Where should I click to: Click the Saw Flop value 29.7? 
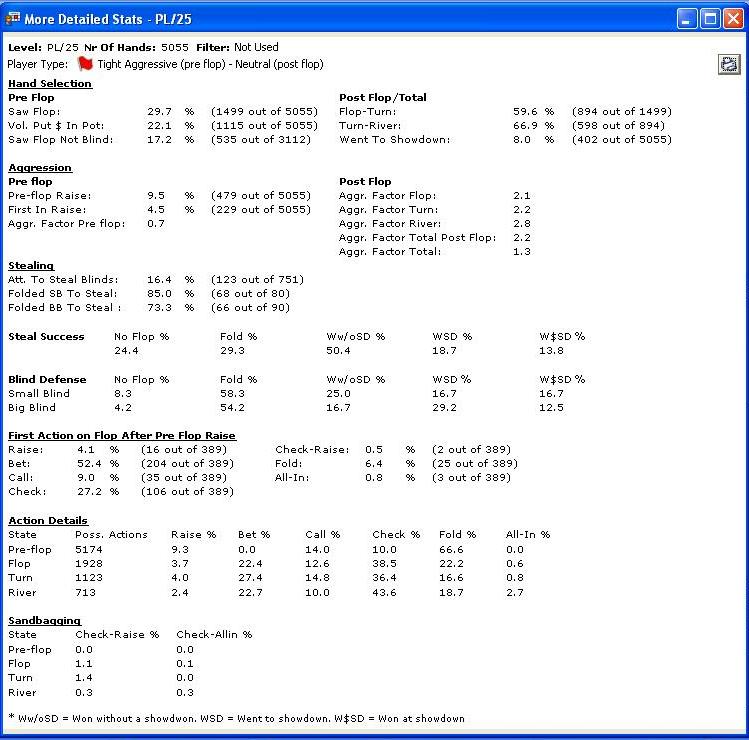(159, 112)
